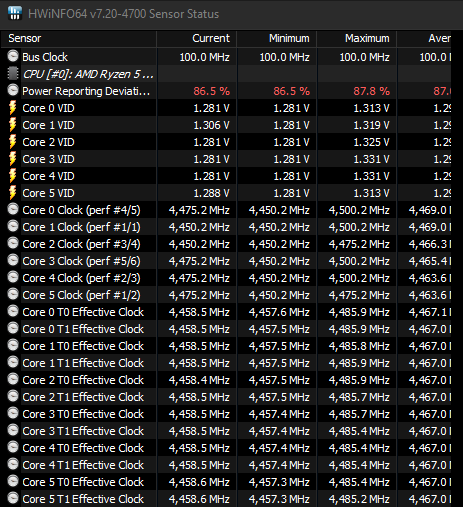
Task: Click Core 5 T1 Effective Clock maximum 4,485.2 MHz
Action: coord(359,499)
